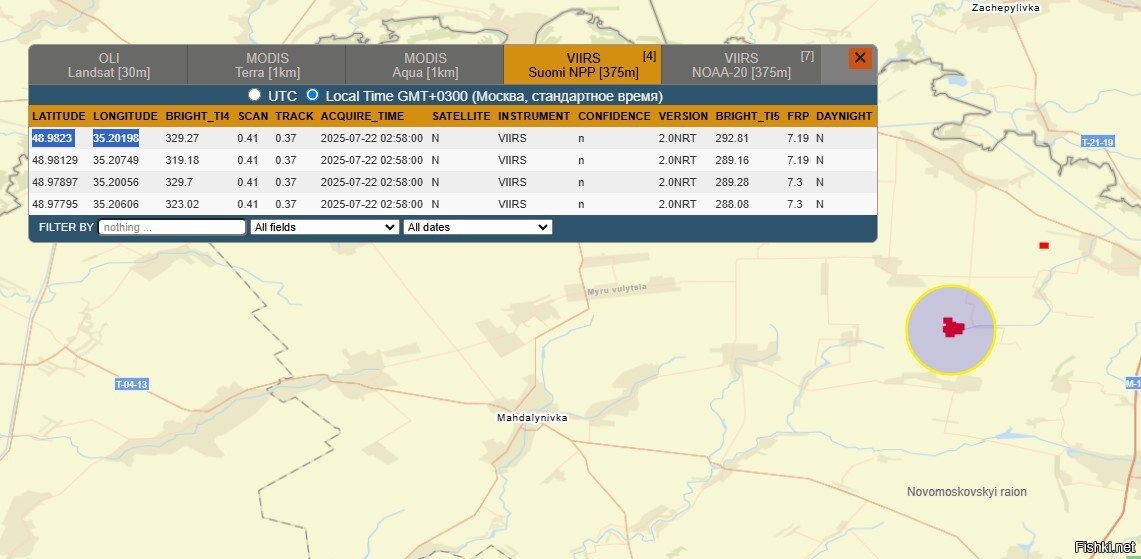Viewport: 1141px width, 559px height.
Task: Click longitude 35.20749 value
Action: click(116, 160)
